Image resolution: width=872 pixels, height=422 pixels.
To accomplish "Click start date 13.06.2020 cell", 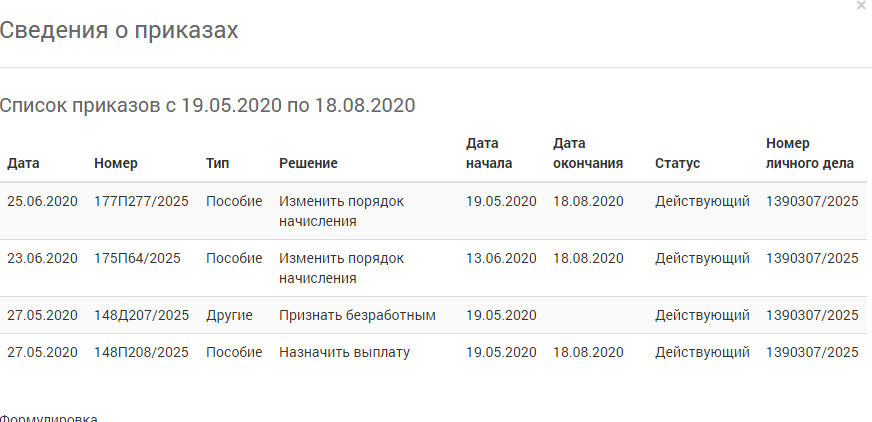I will click(x=501, y=259).
